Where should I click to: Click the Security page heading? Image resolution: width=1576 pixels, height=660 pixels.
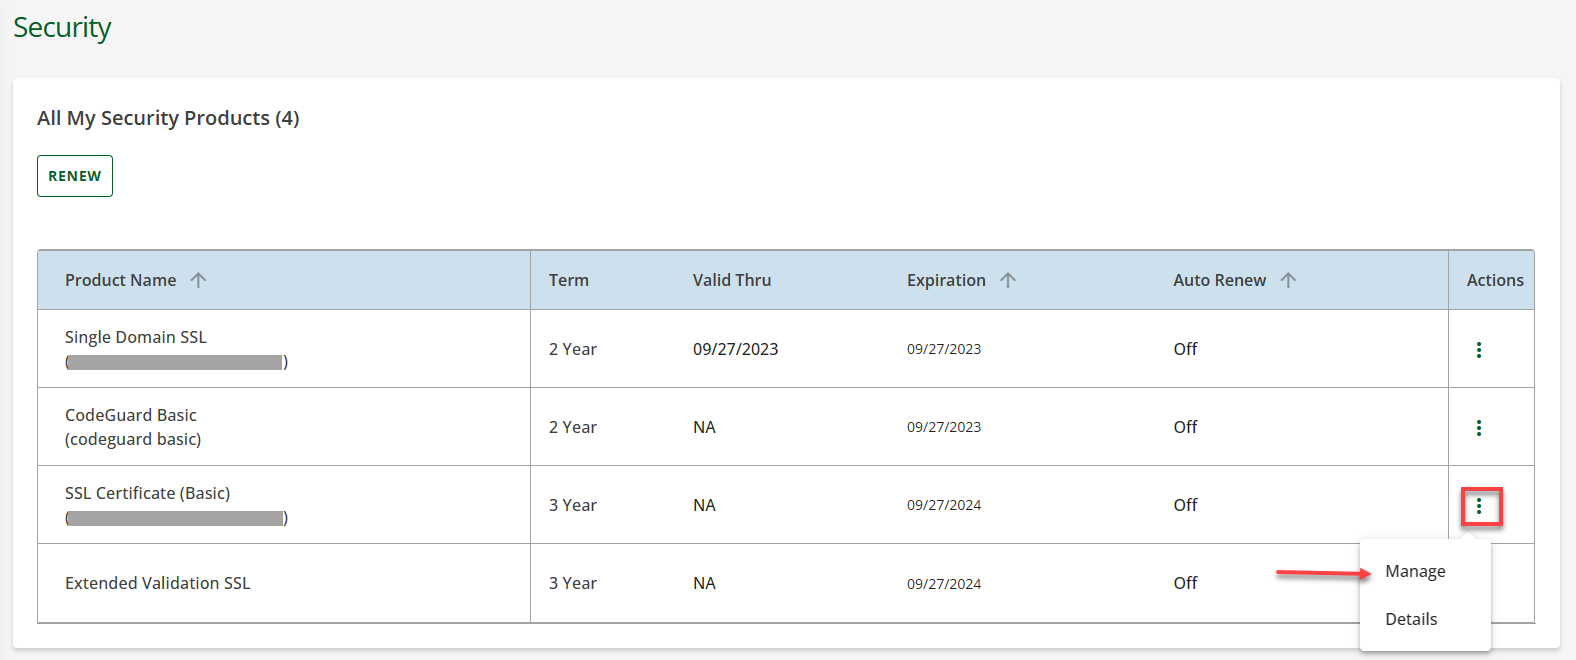tap(62, 28)
